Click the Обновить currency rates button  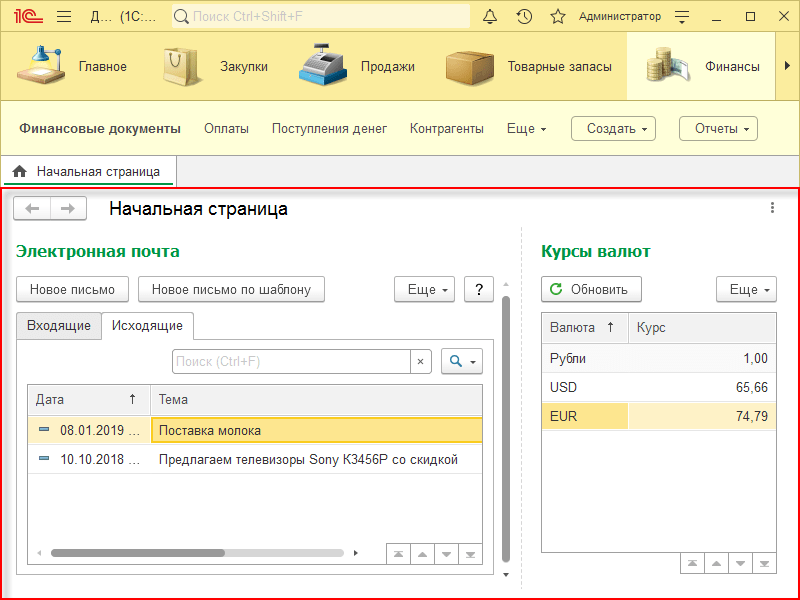coord(591,289)
